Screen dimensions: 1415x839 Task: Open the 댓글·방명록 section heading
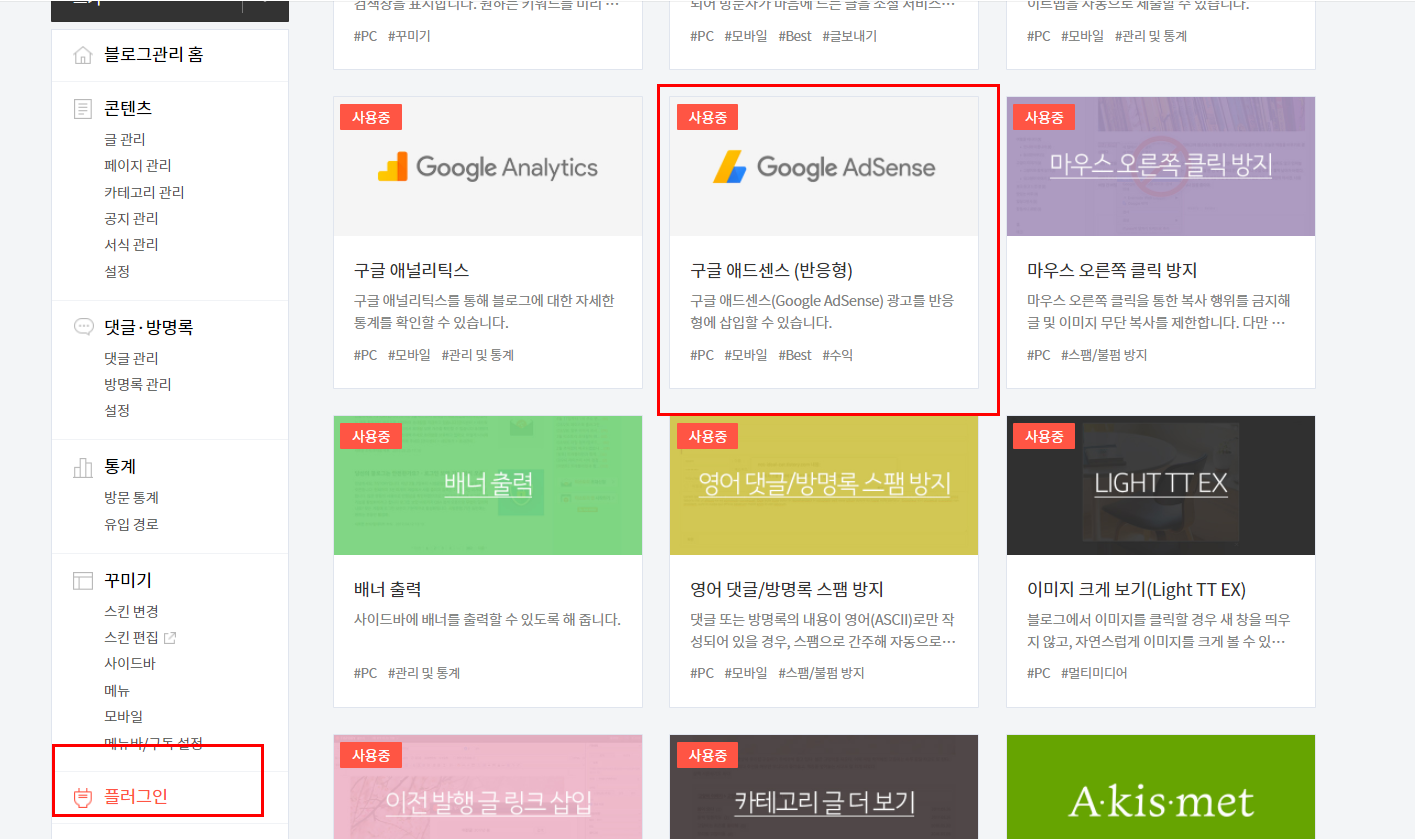pos(149,327)
